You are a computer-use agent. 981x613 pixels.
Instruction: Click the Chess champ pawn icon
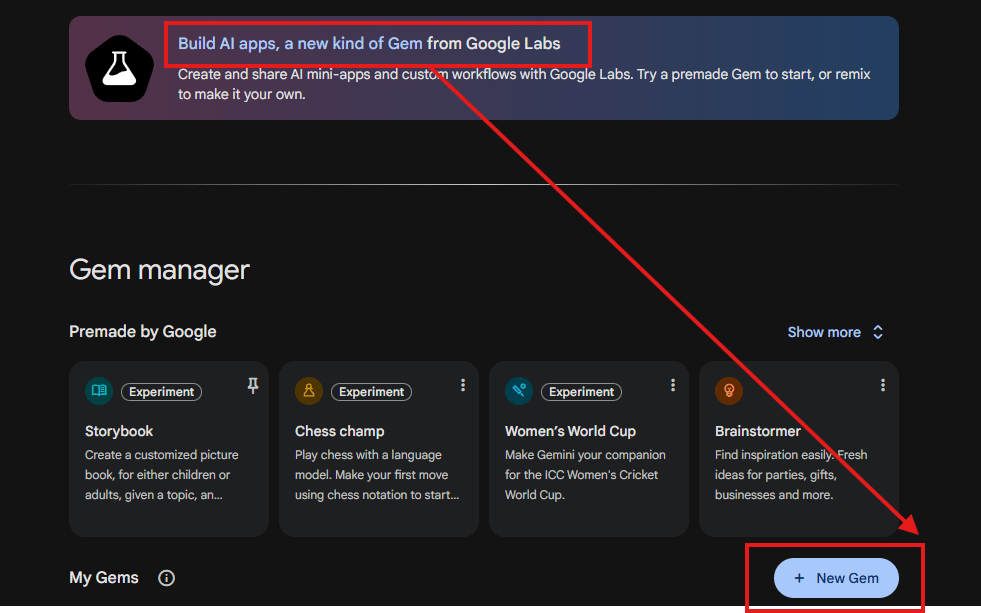tap(308, 391)
